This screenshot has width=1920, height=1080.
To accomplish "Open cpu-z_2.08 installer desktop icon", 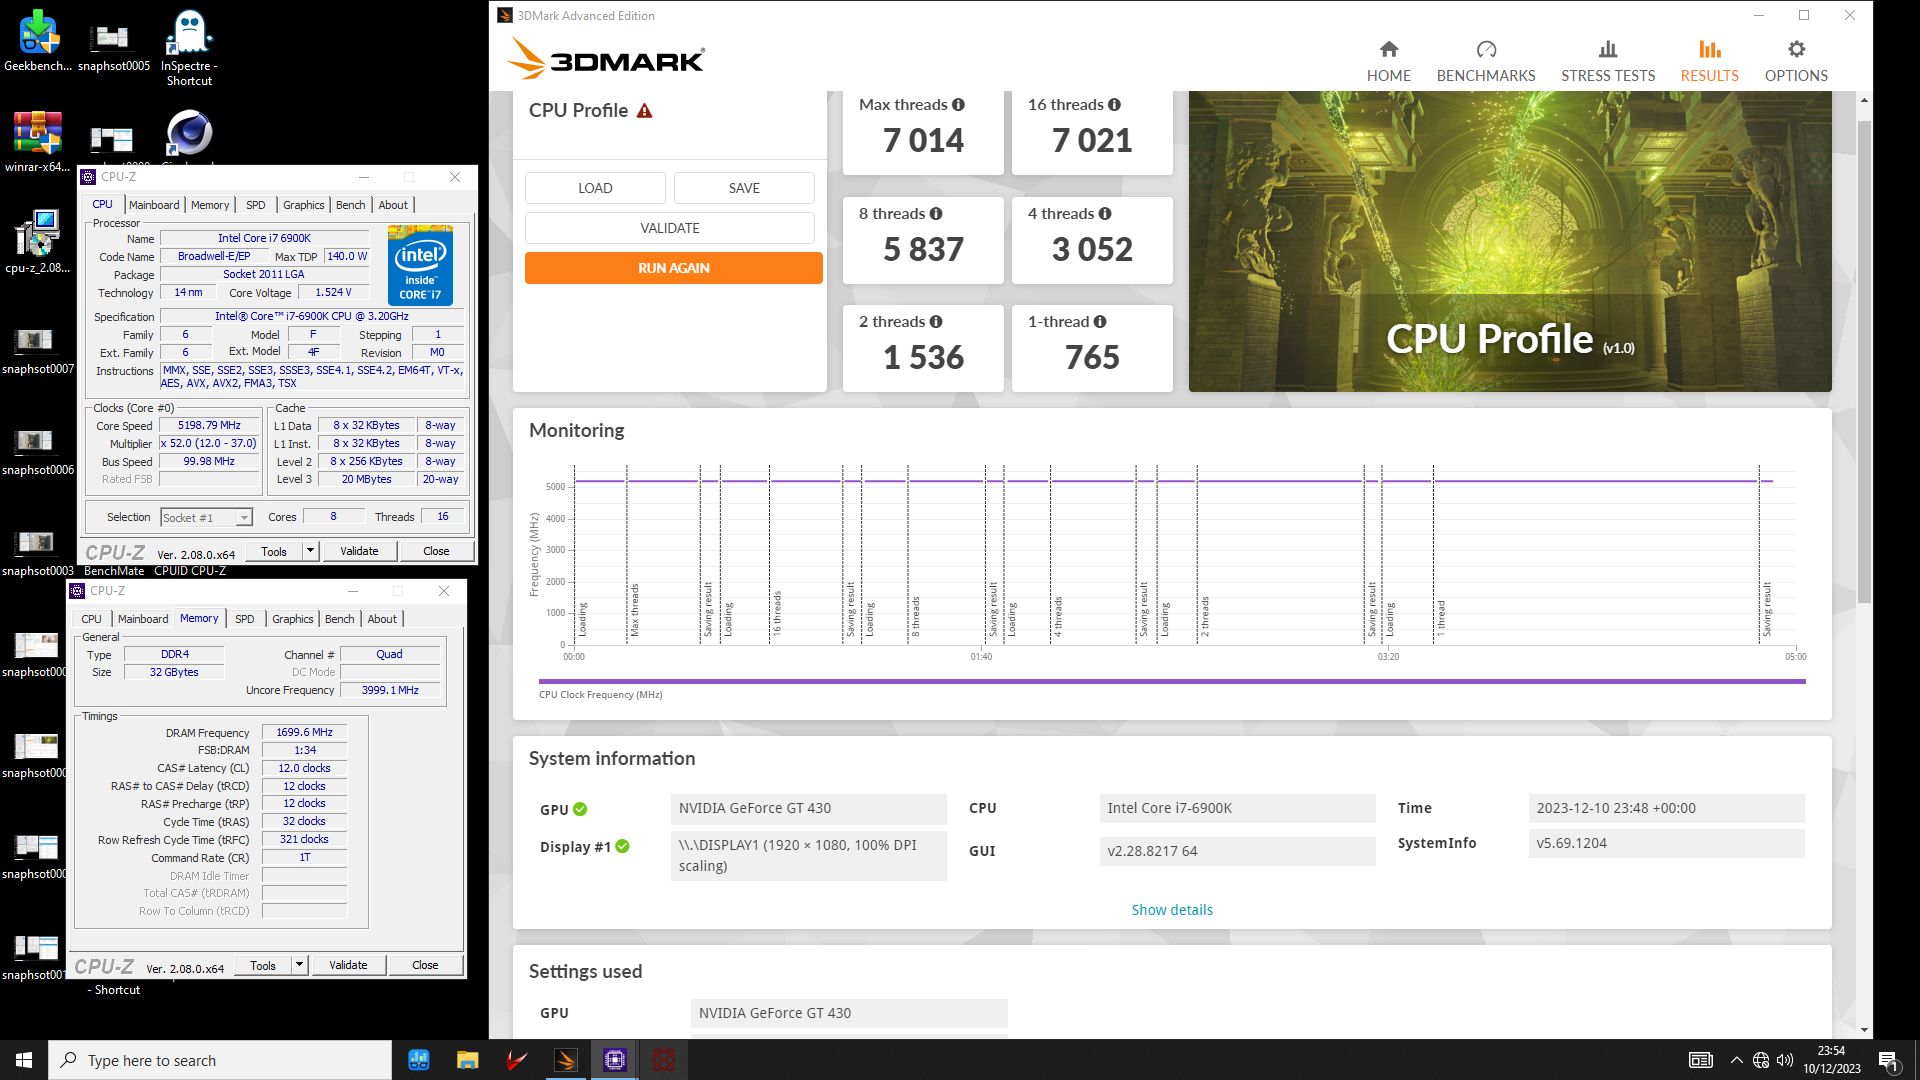I will (x=38, y=242).
